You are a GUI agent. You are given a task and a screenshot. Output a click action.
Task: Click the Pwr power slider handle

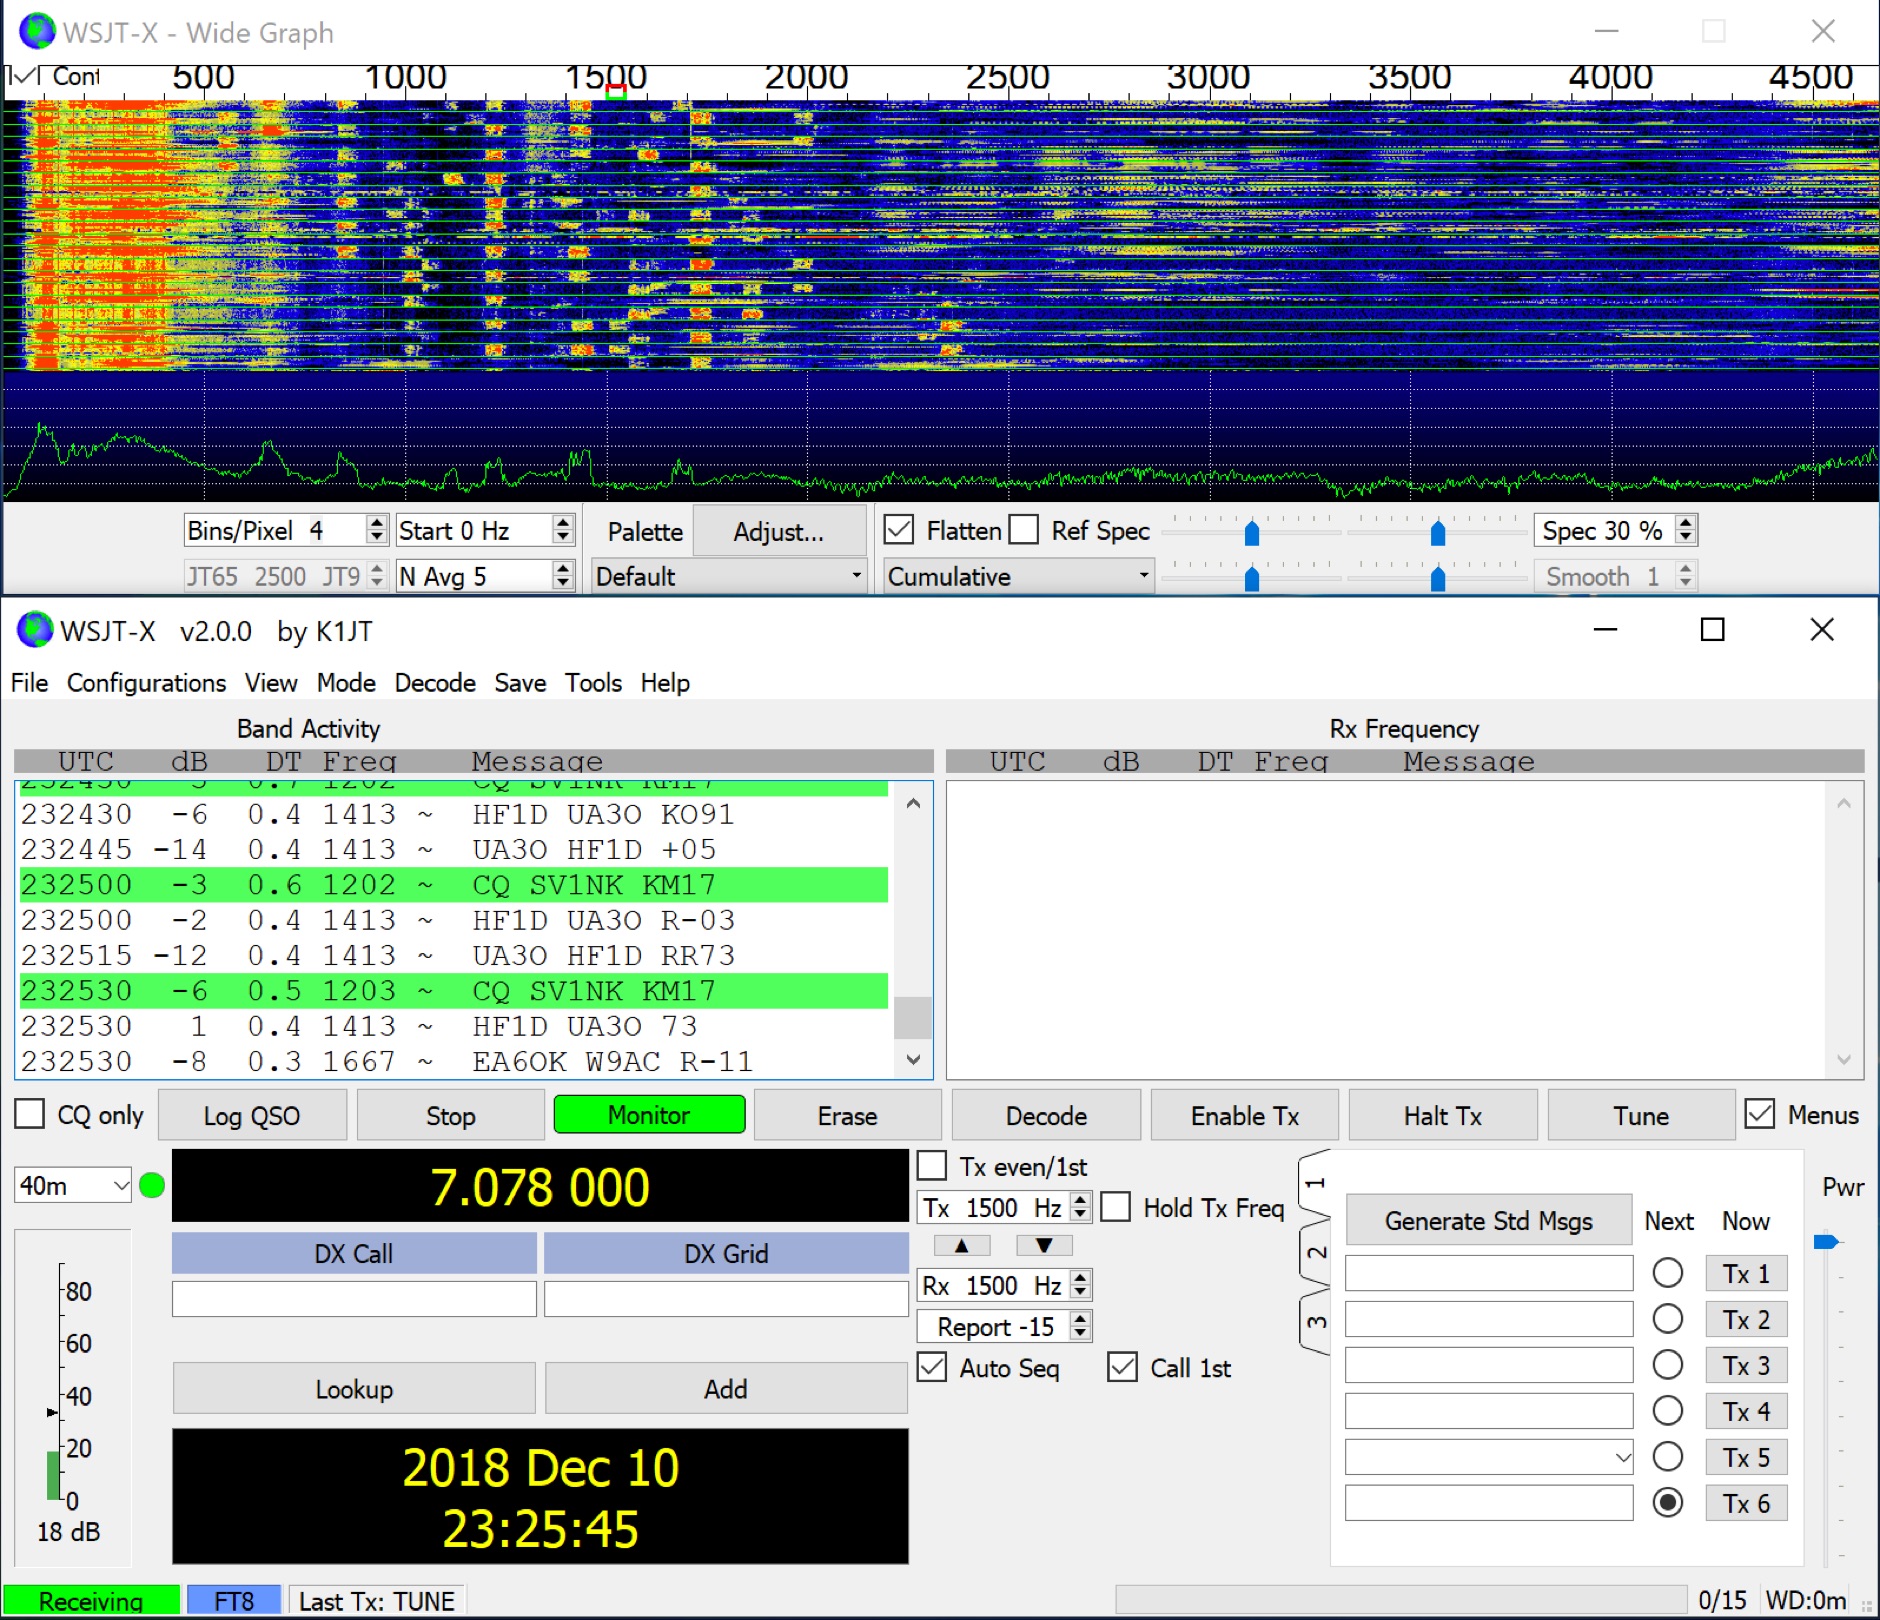1826,1242
